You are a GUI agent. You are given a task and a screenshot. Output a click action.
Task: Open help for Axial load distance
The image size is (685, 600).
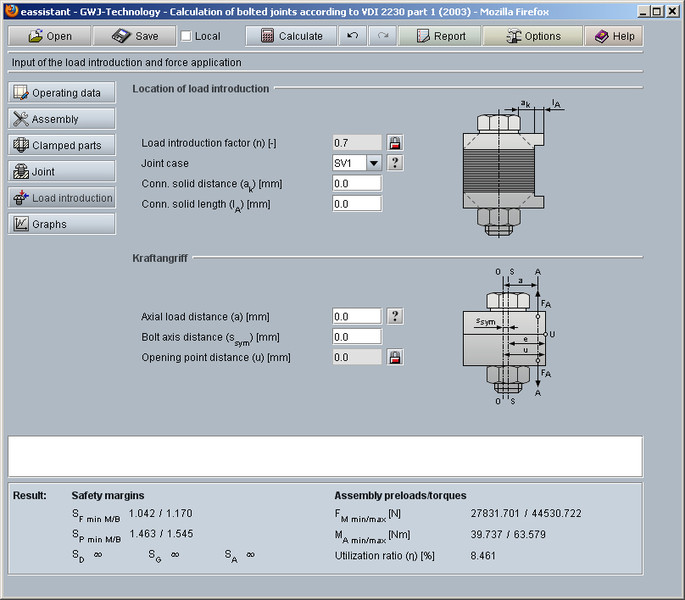click(395, 316)
